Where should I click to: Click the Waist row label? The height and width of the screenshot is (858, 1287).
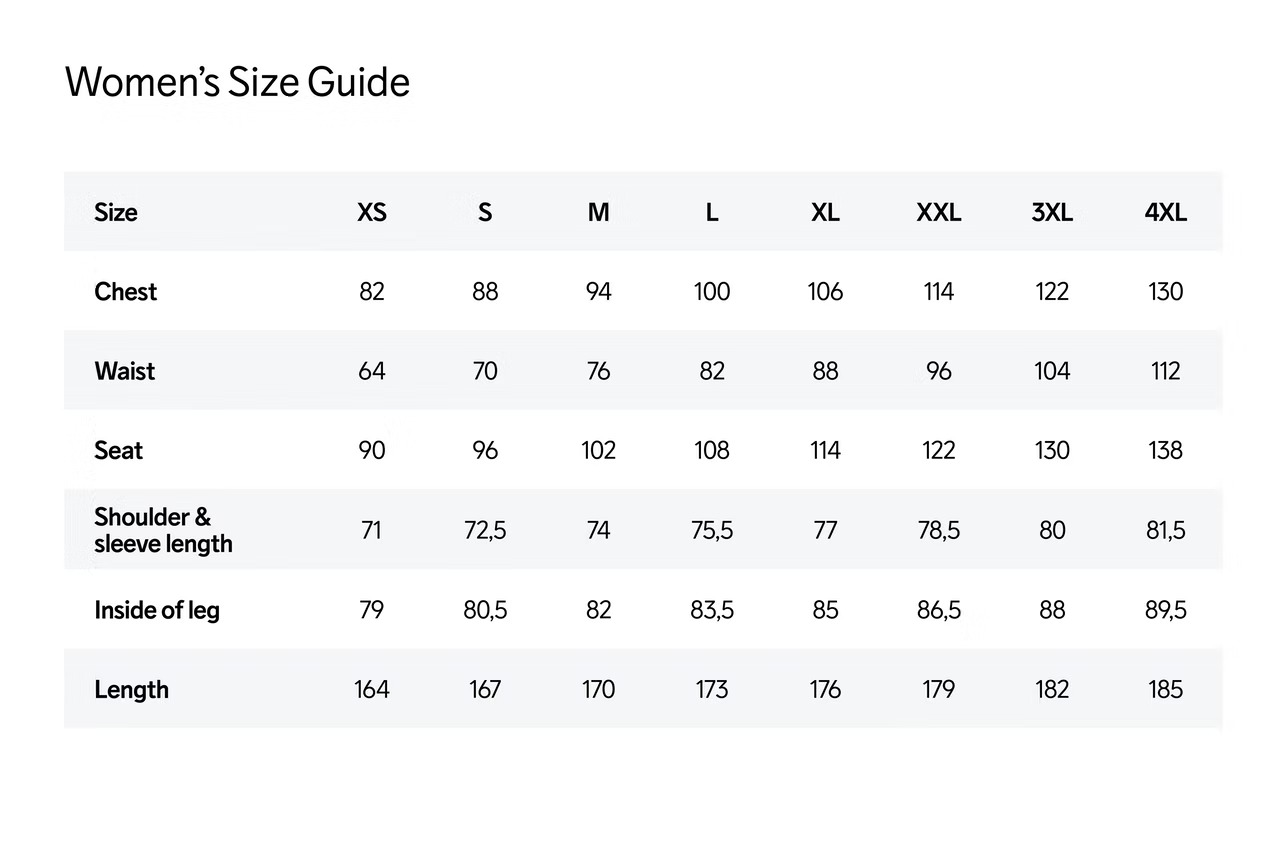(125, 371)
